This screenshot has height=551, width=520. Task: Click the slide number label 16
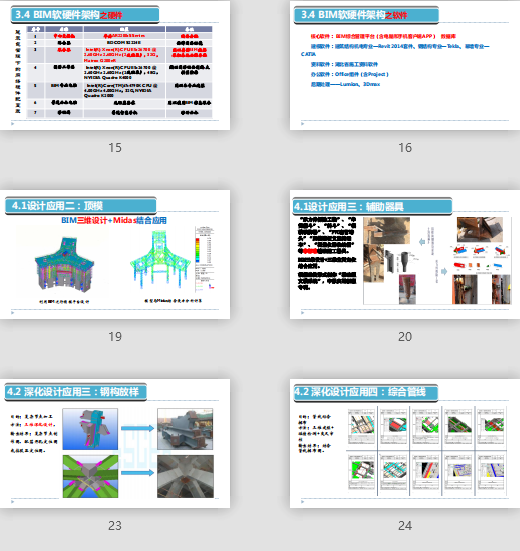click(405, 148)
